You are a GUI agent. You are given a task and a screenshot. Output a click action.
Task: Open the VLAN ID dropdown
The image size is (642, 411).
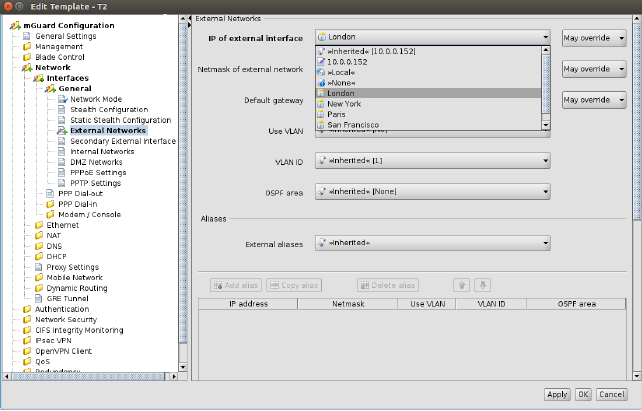click(433, 161)
